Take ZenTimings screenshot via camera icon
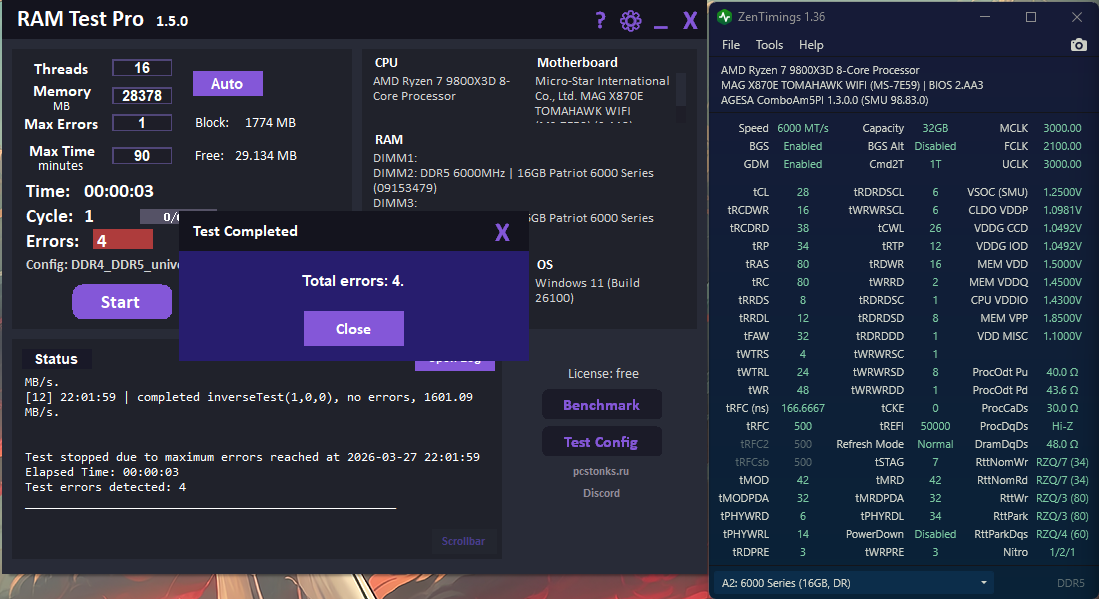This screenshot has height=599, width=1099. [x=1079, y=45]
